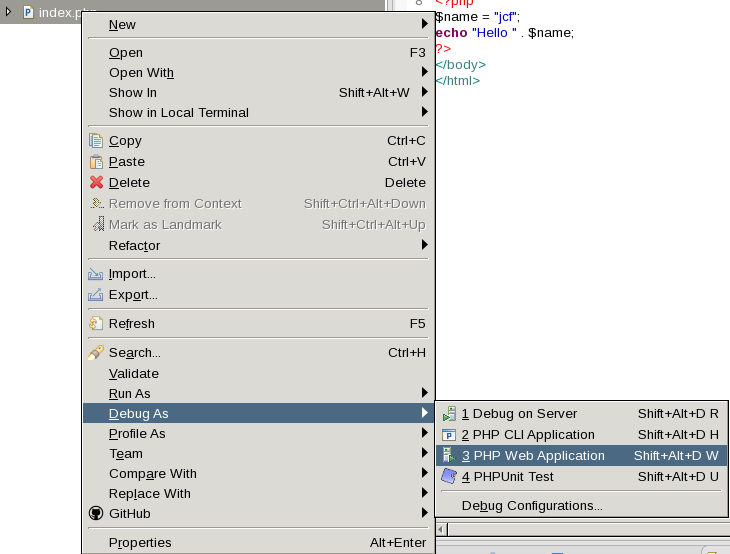Click the Shift+Alt+D R shortcut text
730x554 pixels.
[678, 413]
